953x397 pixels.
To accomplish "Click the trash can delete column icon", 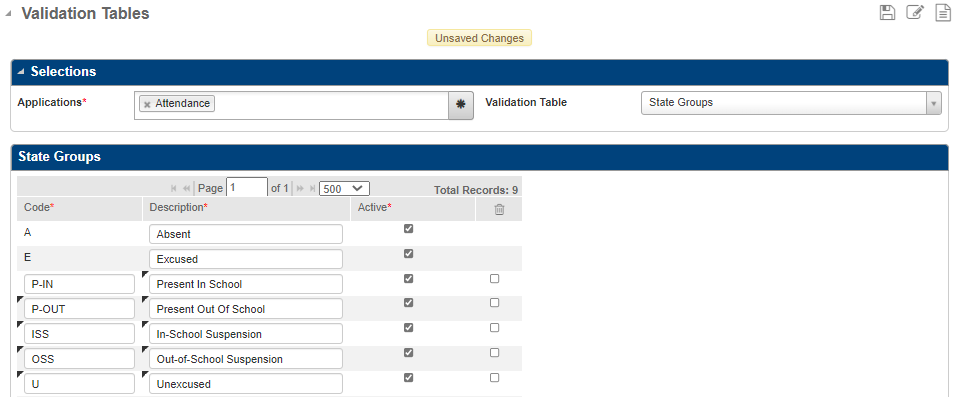I will pyautogui.click(x=499, y=209).
